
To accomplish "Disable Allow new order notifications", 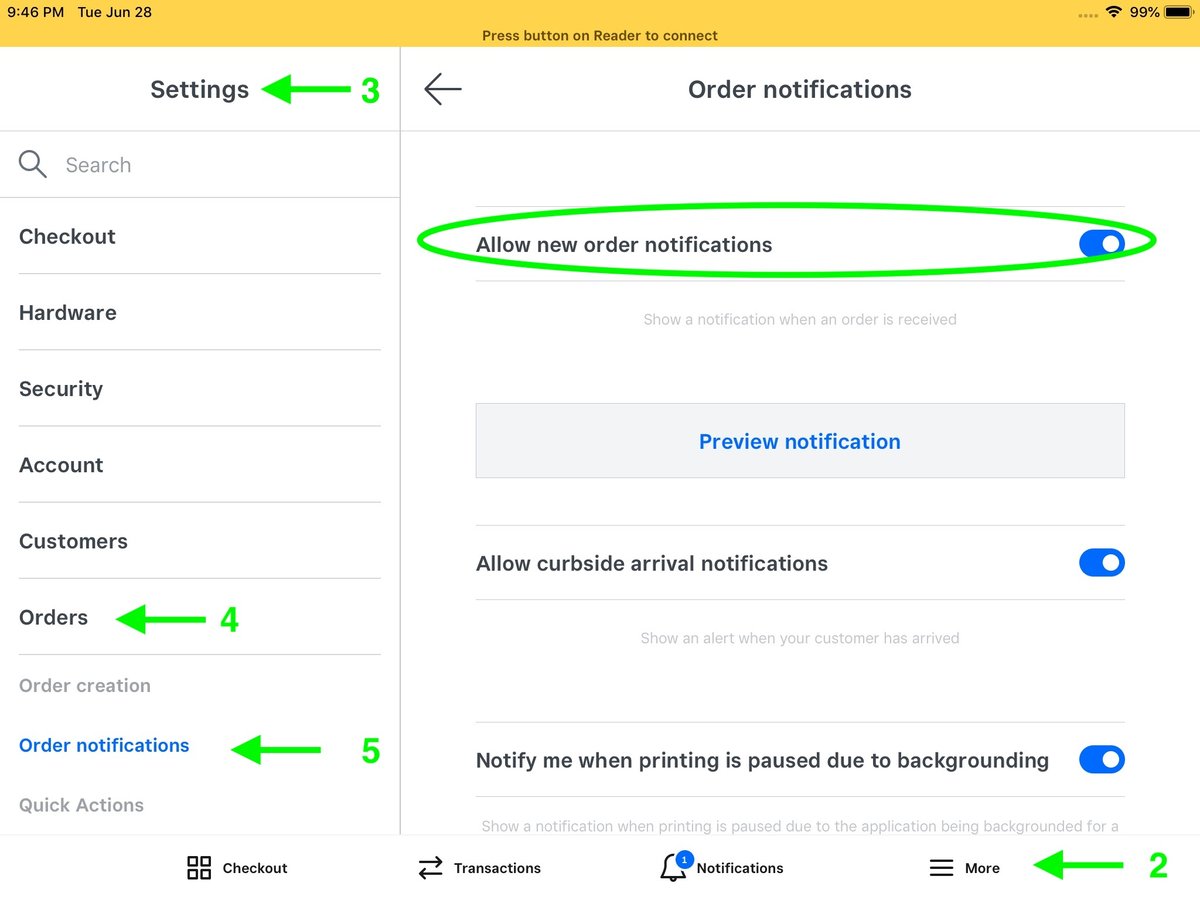I will pyautogui.click(x=1102, y=243).
